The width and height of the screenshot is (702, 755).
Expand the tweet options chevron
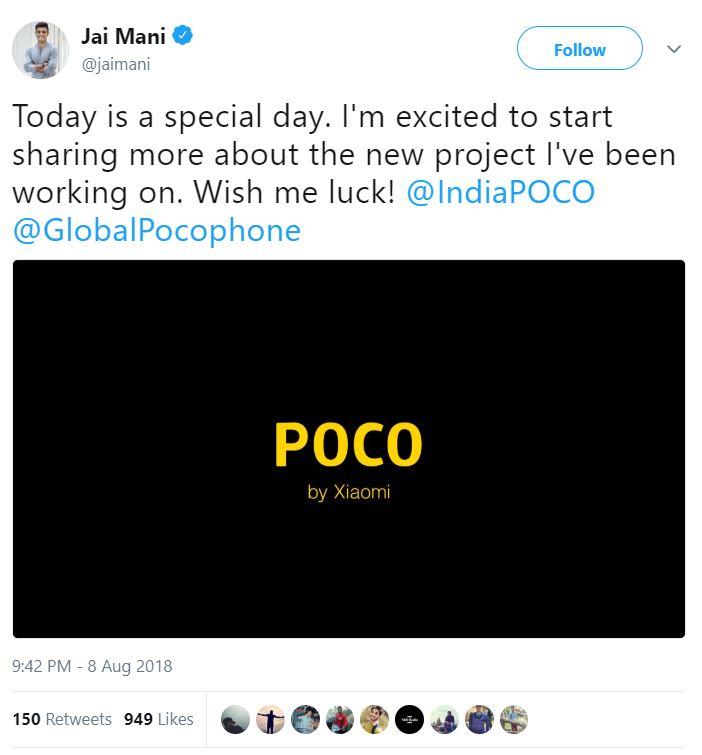674,49
